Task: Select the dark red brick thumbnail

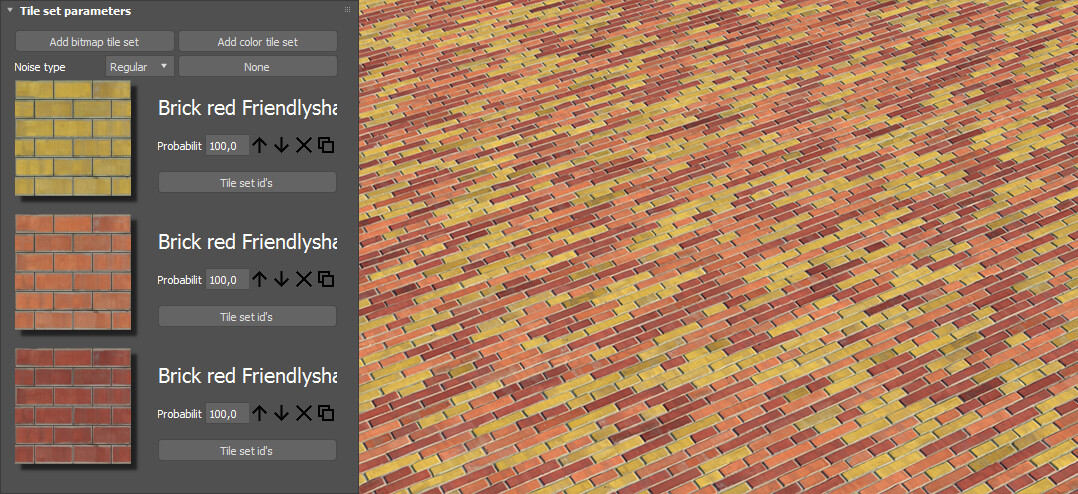Action: click(73, 406)
